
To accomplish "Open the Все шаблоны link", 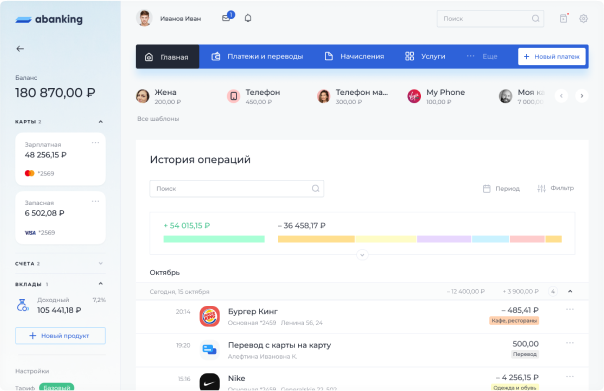I will [x=158, y=119].
